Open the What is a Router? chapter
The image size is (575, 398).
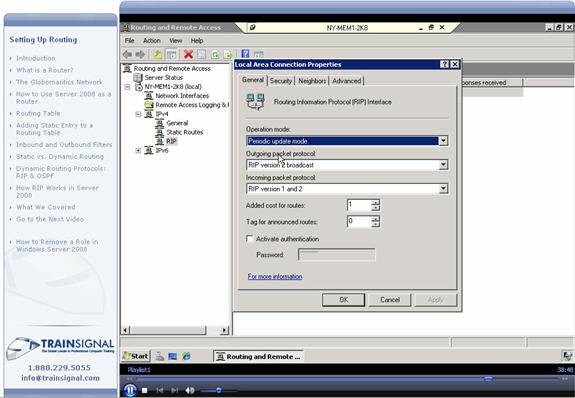pos(45,70)
